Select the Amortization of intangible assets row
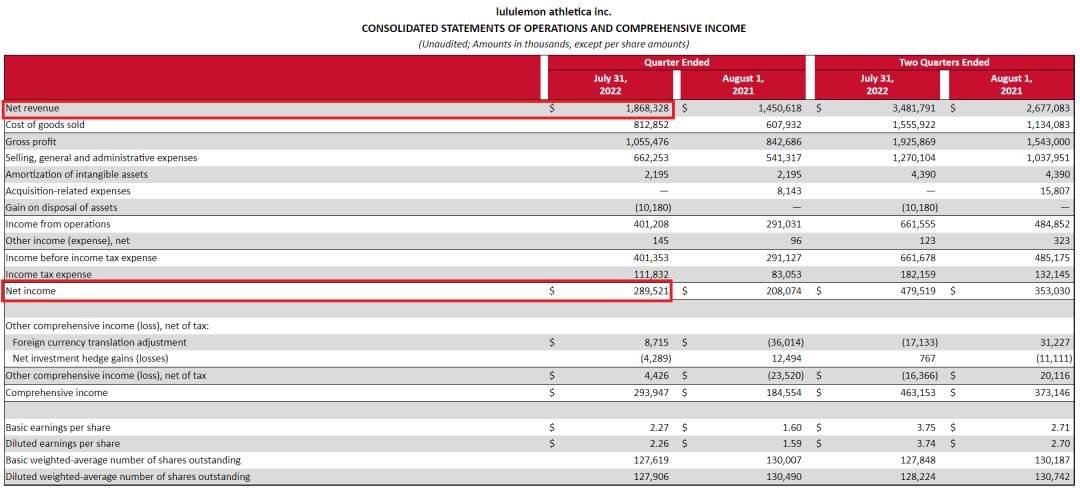 pyautogui.click(x=77, y=175)
